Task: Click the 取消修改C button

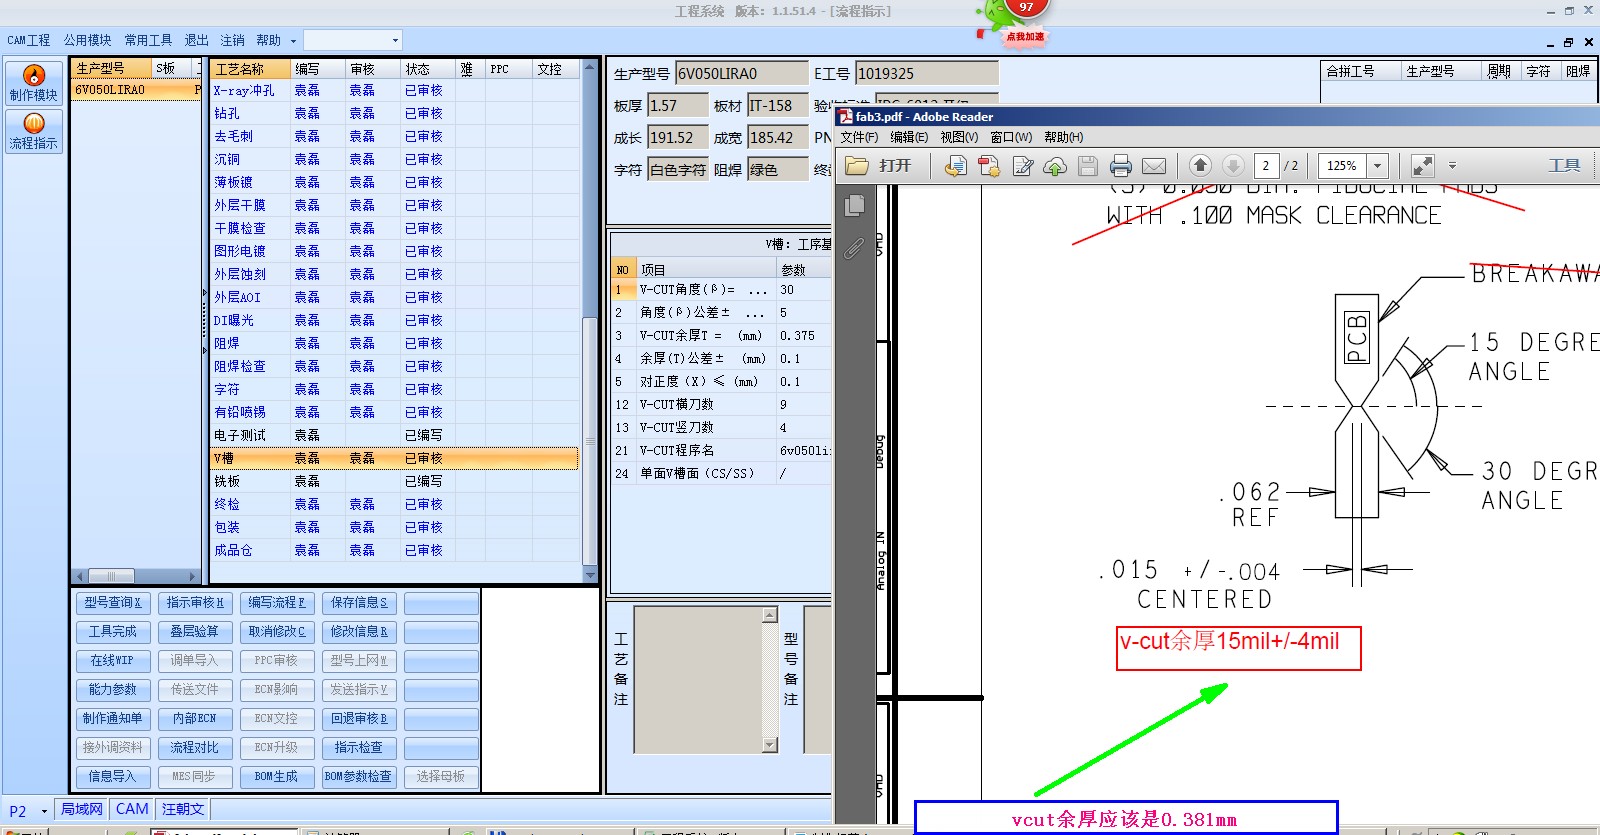Action: 277,632
